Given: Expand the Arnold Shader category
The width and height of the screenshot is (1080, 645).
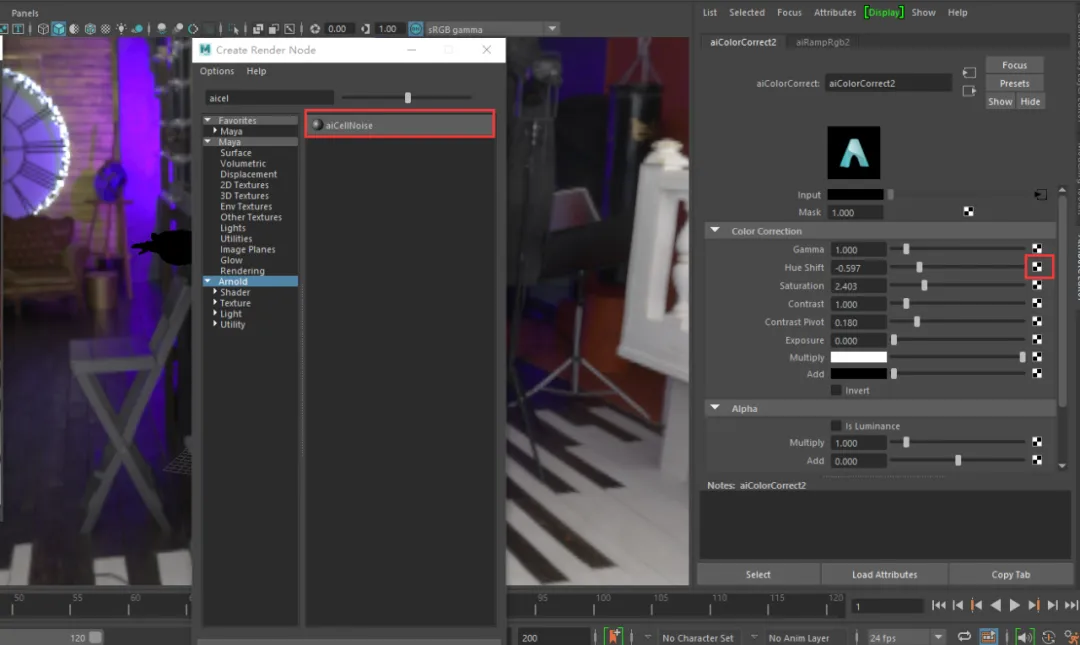Looking at the screenshot, I should [x=215, y=291].
